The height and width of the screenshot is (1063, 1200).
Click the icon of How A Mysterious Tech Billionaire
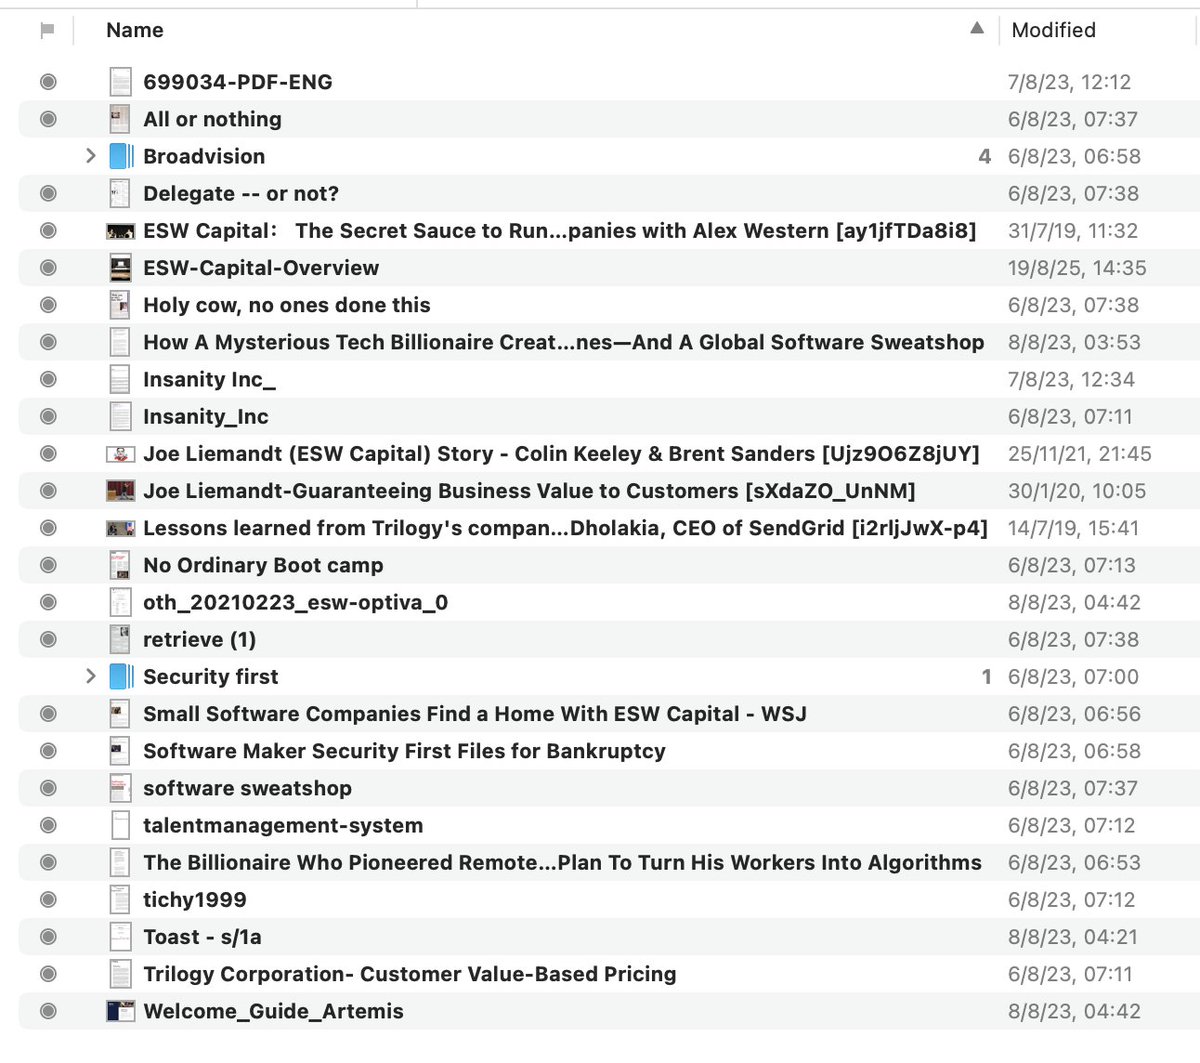(120, 342)
